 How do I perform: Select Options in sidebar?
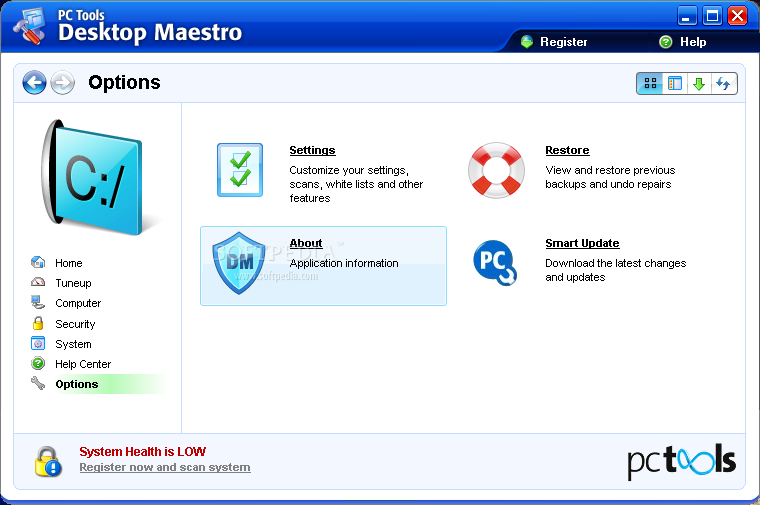pos(77,384)
